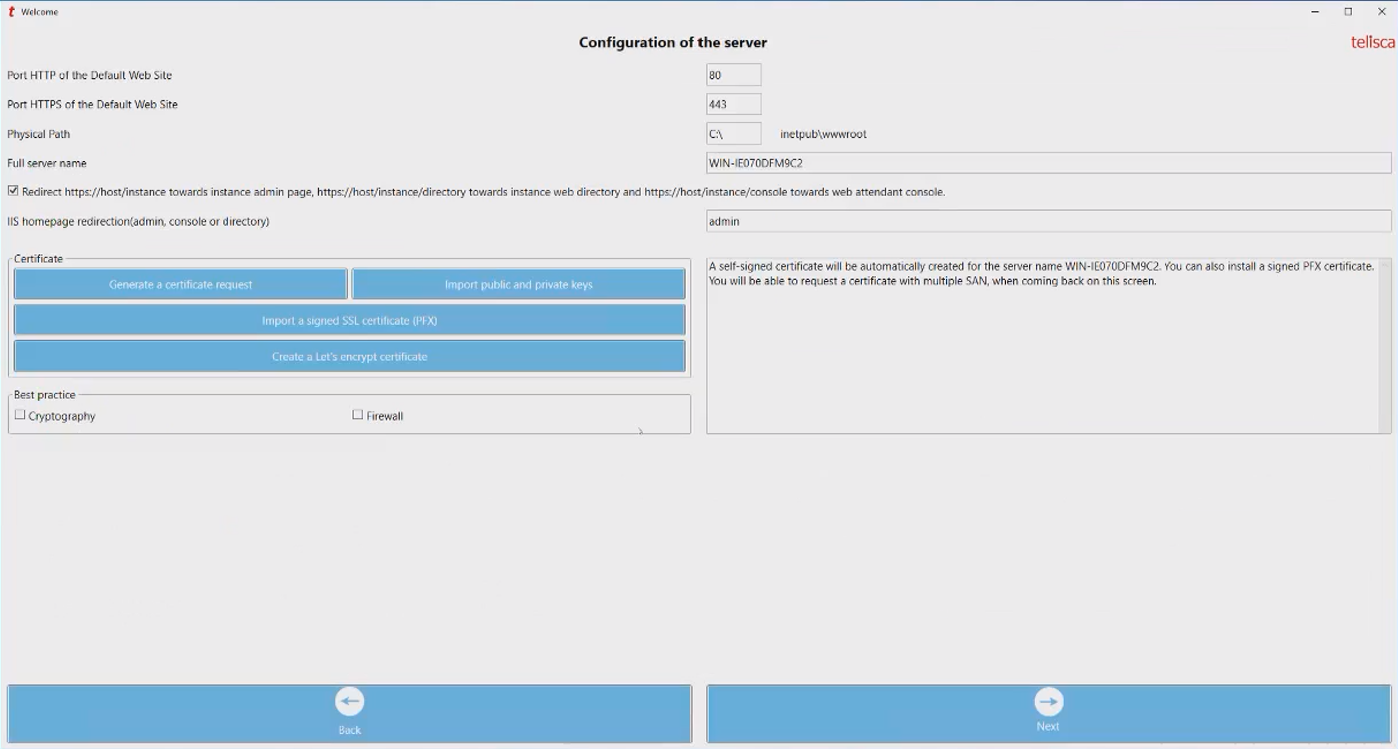Click the Tellsca app icon in title bar
1398x749 pixels.
coord(11,12)
